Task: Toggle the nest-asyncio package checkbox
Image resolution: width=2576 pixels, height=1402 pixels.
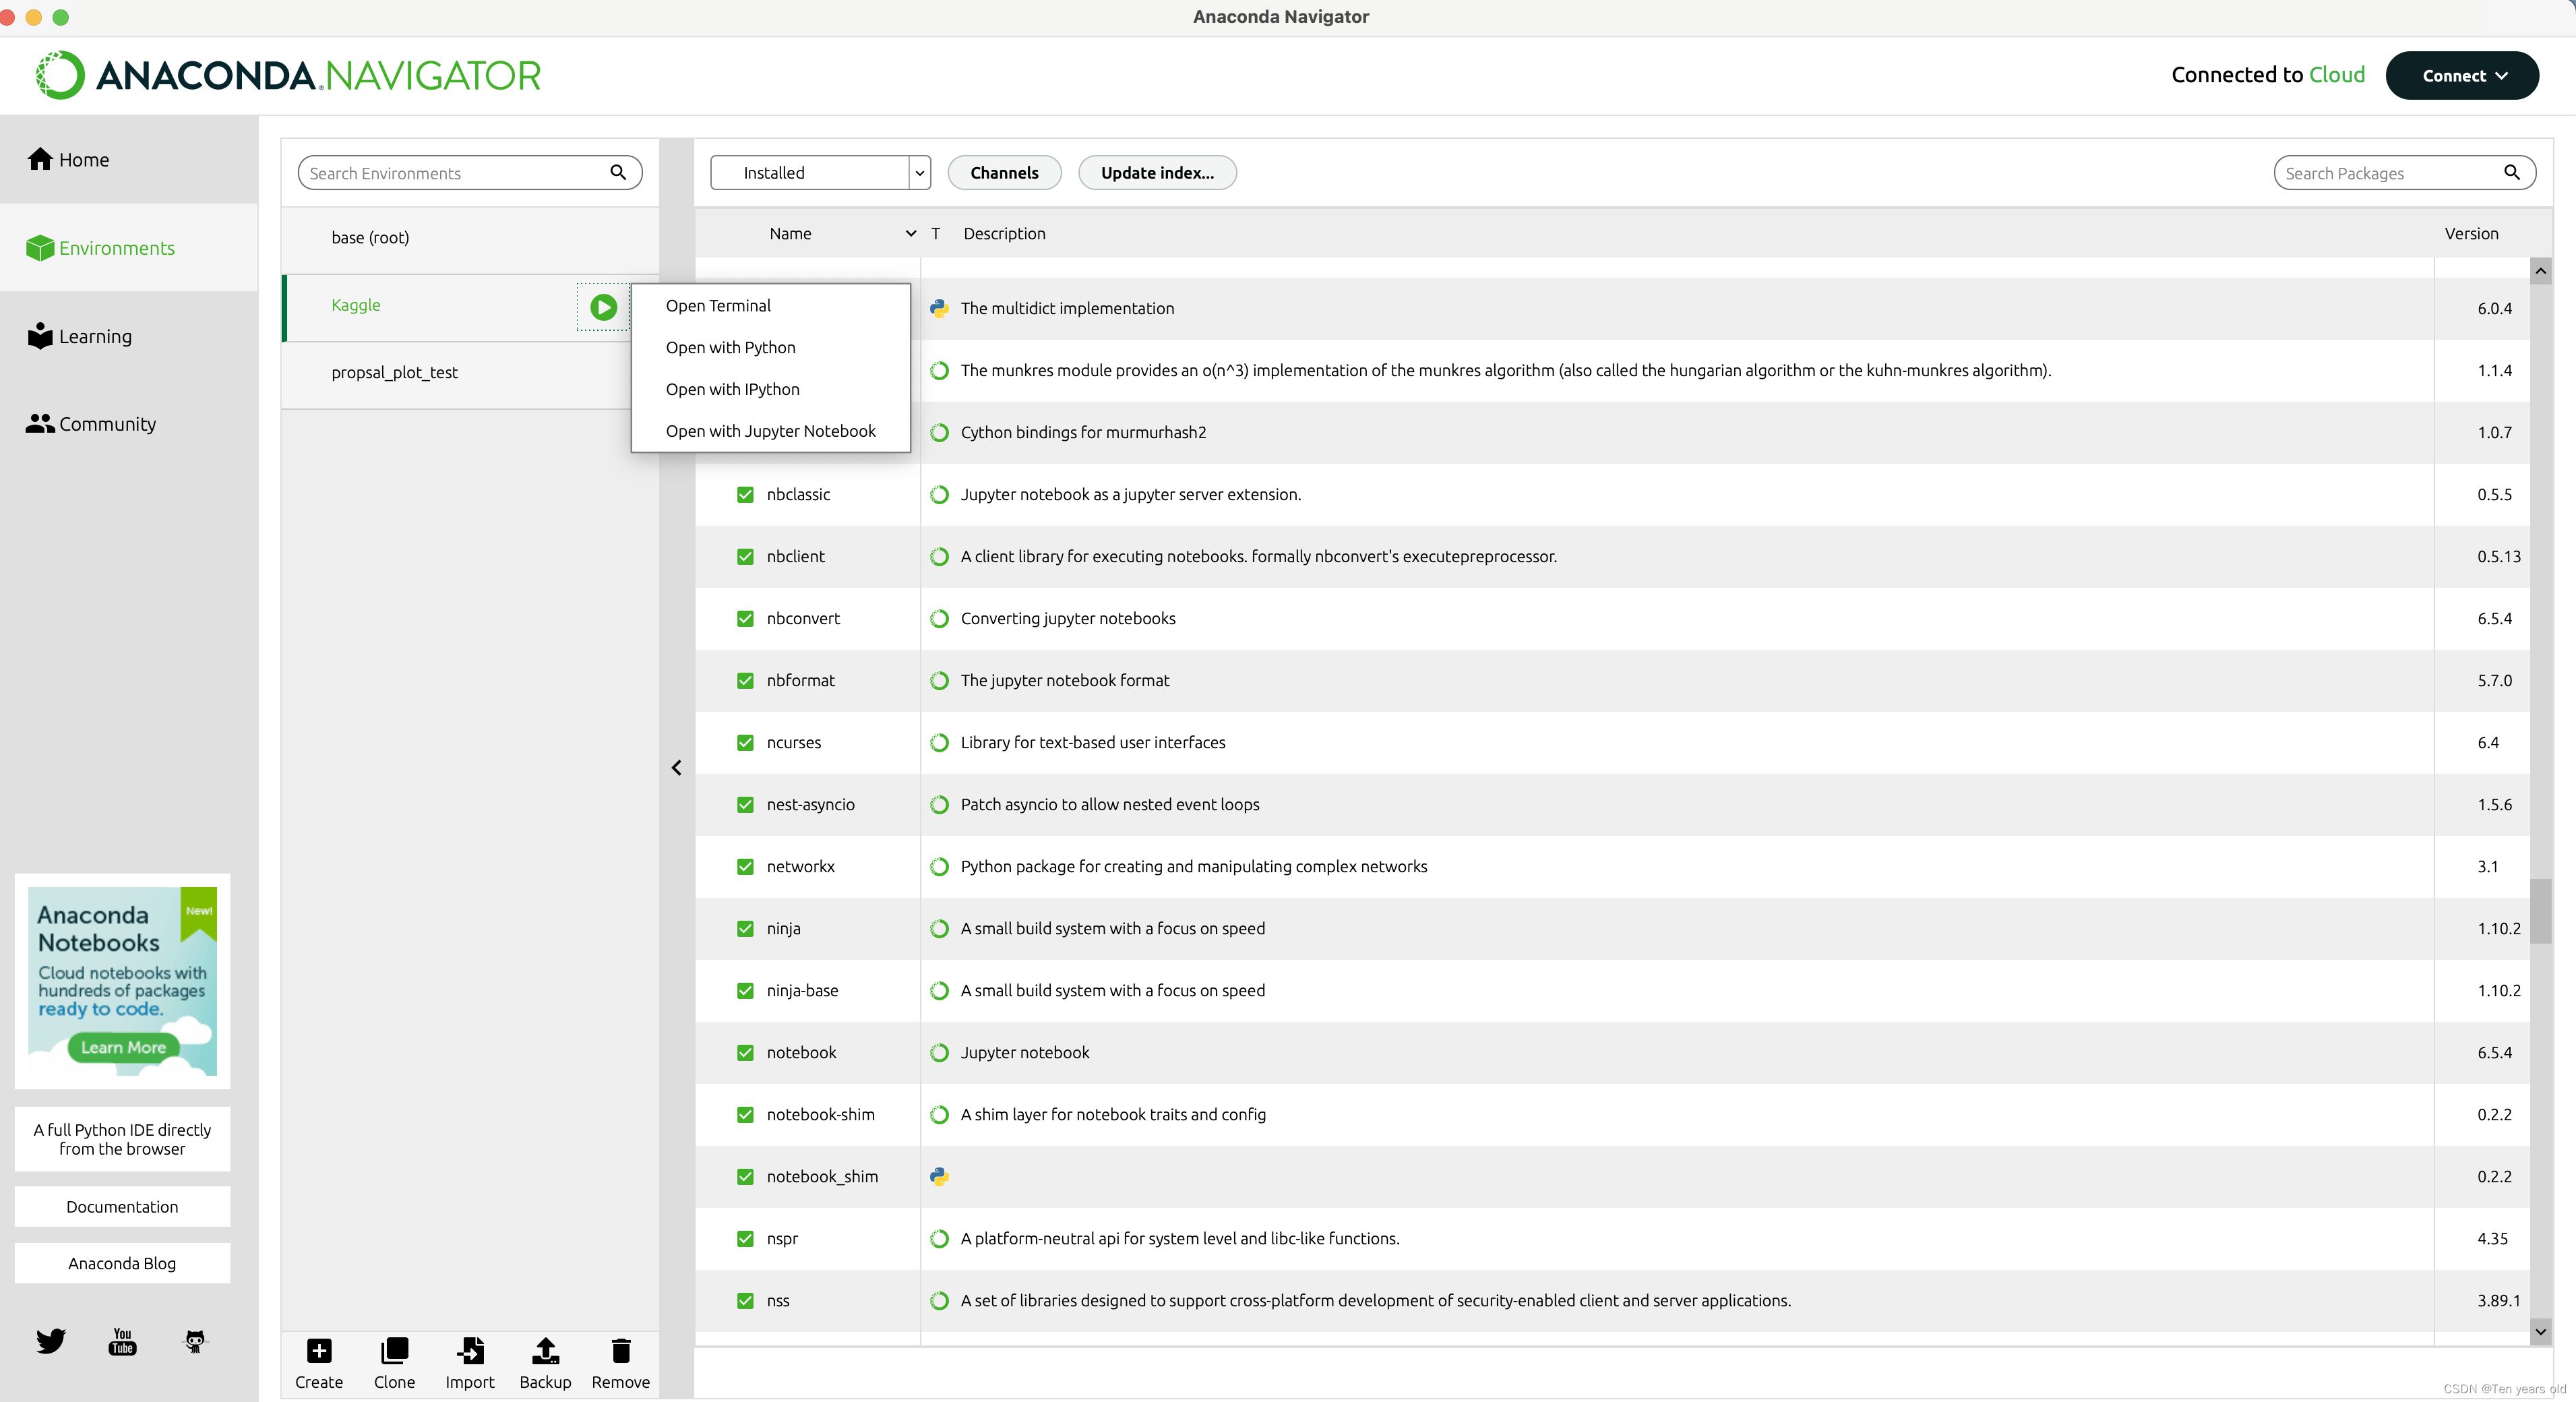Action: 745,804
